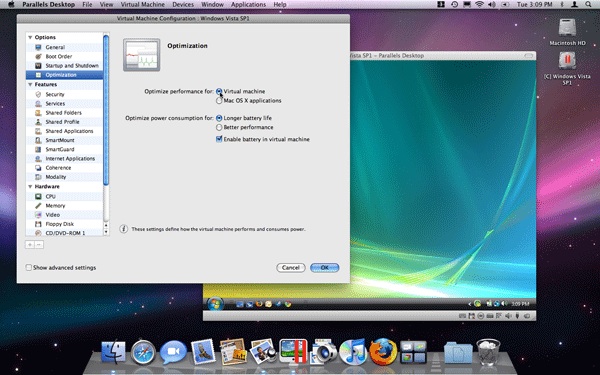Click the minus remove device button
600x375 pixels.
pos(39,245)
